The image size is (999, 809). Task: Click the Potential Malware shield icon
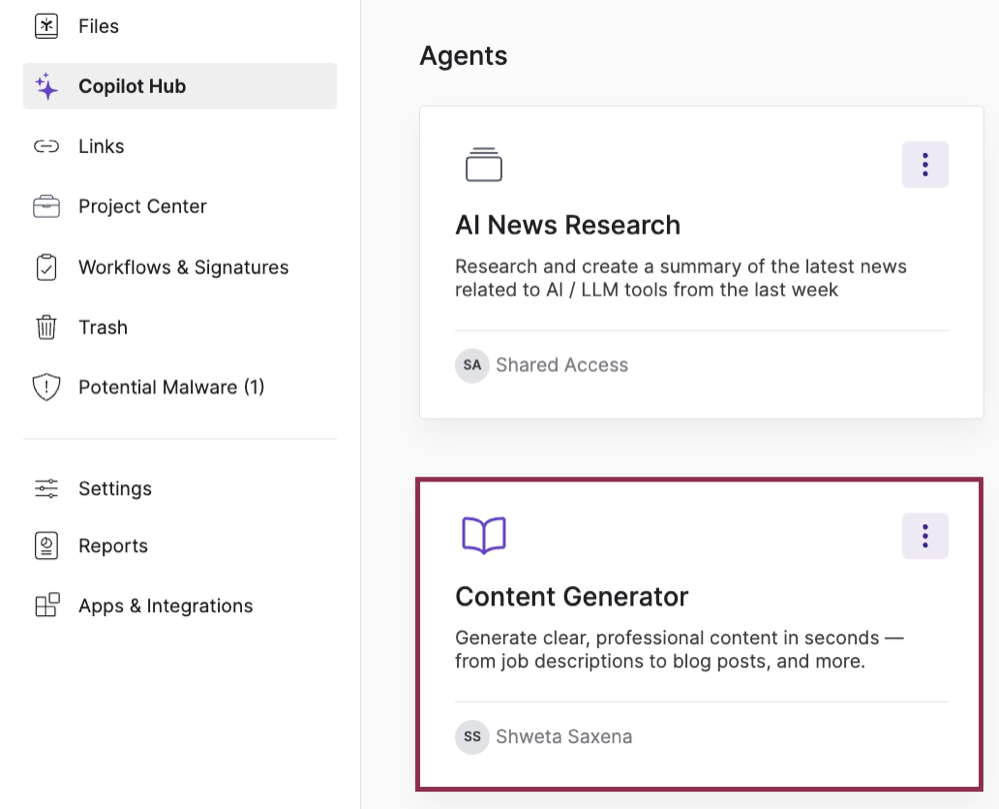click(x=46, y=388)
